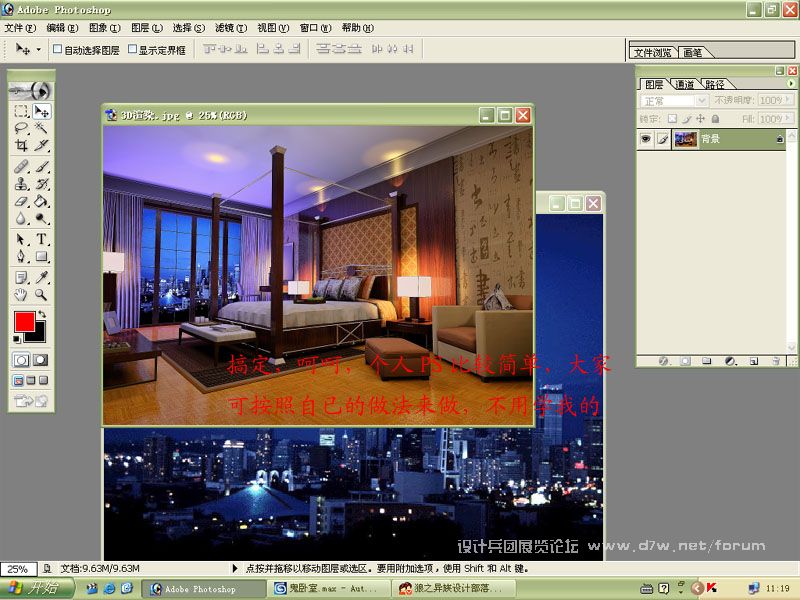This screenshot has height=600, width=800.
Task: Select the Type (T) tool
Action: (x=42, y=240)
